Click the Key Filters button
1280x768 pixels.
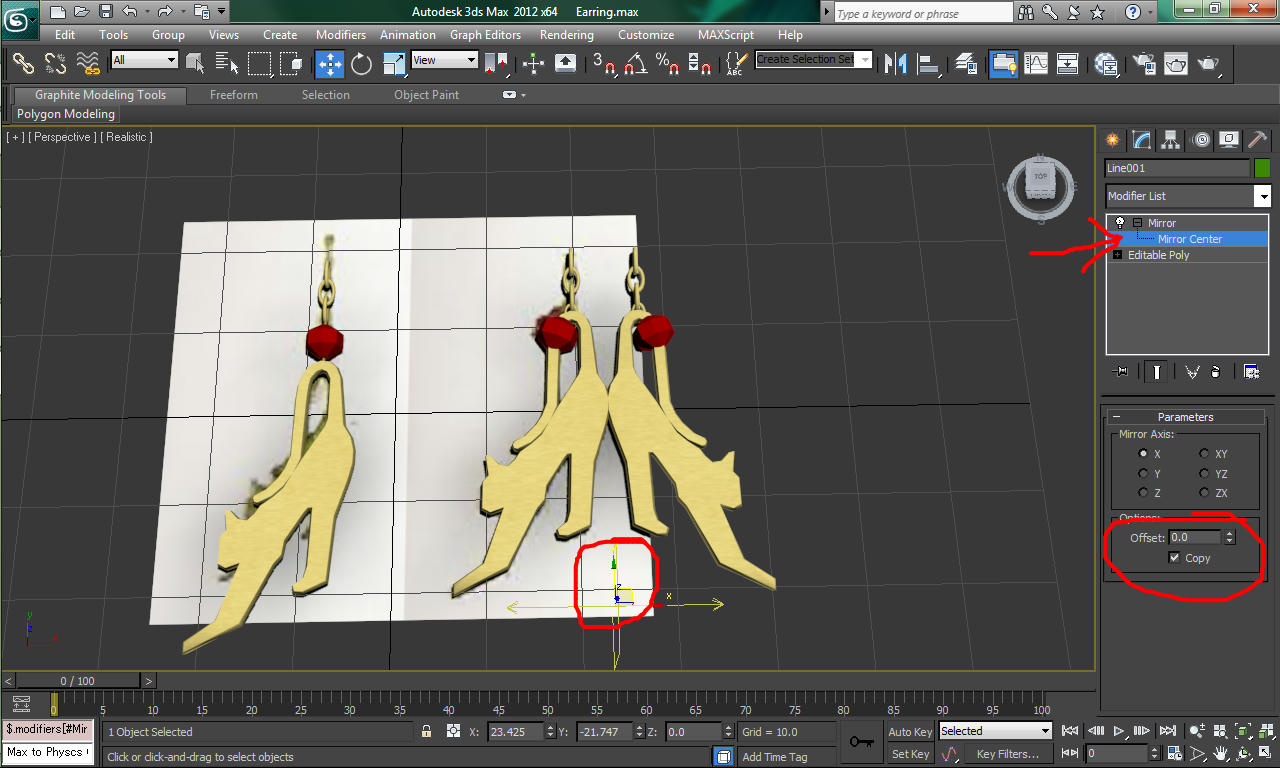click(x=1007, y=754)
